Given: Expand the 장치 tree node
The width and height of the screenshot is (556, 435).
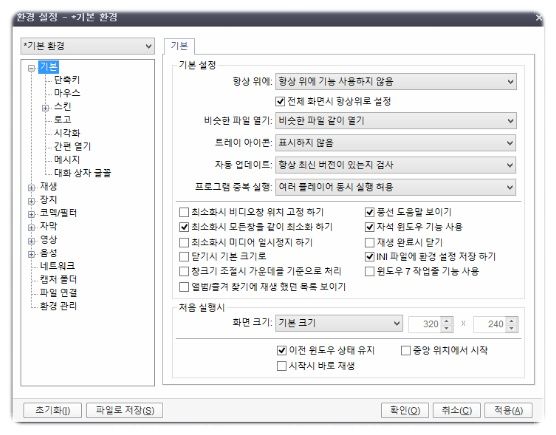Looking at the screenshot, I should point(32,201).
